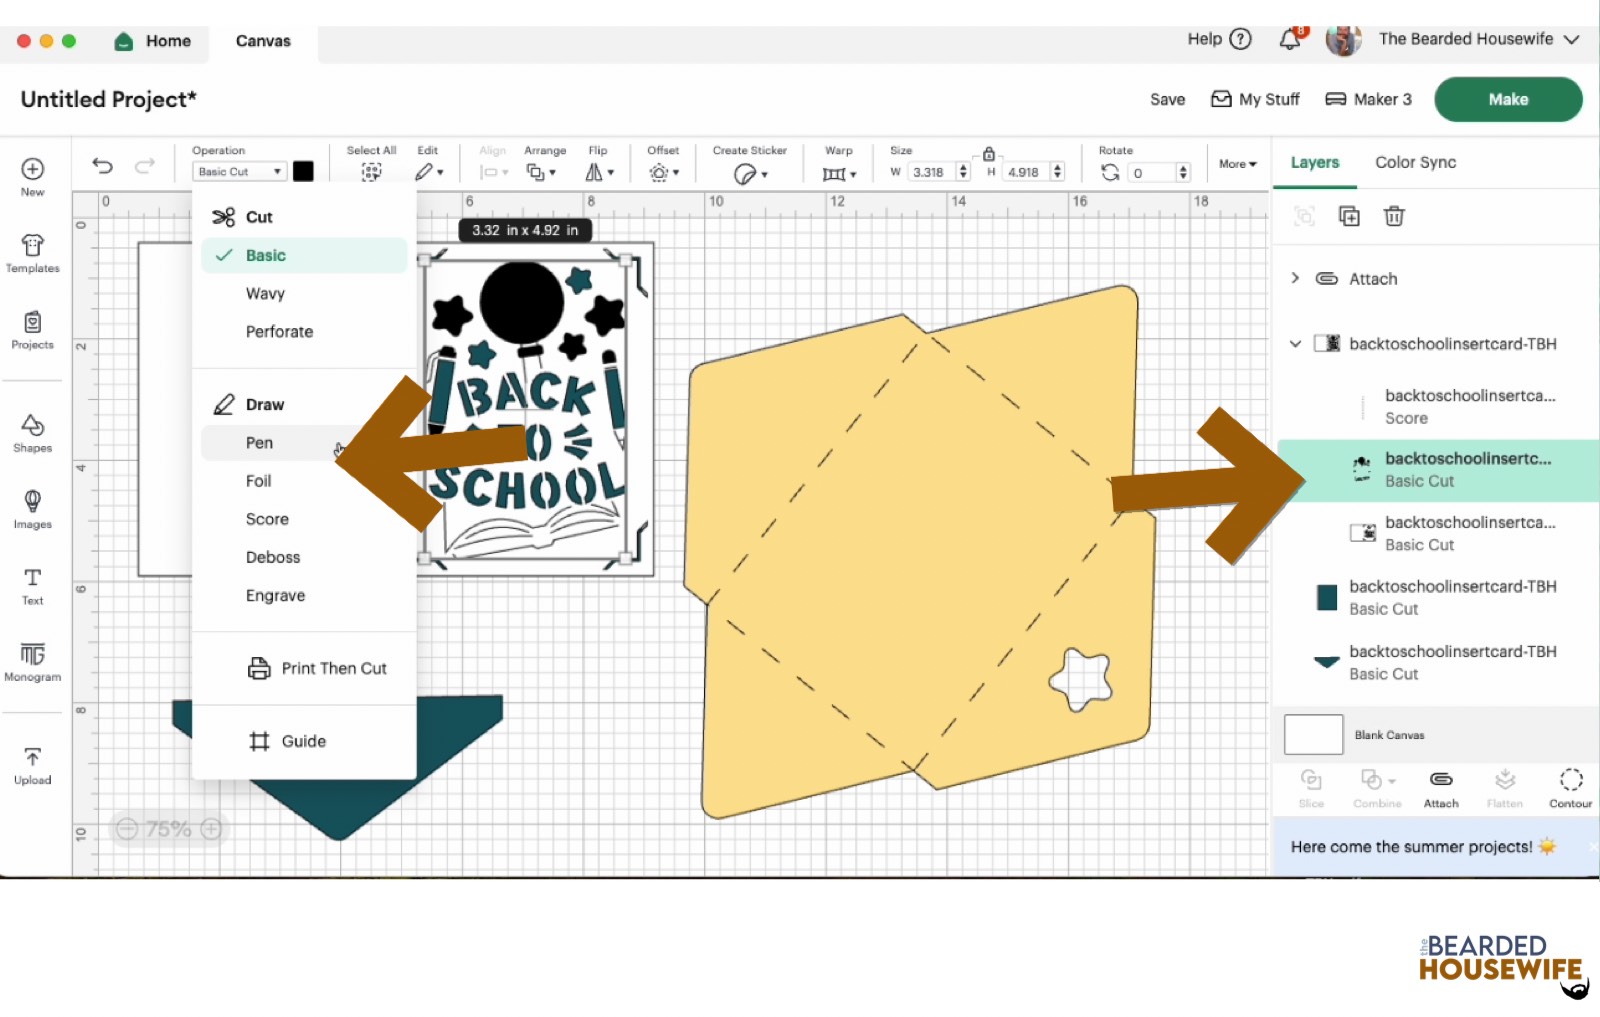The height and width of the screenshot is (1017, 1600).
Task: Click the black operation color swatch
Action: [x=303, y=171]
